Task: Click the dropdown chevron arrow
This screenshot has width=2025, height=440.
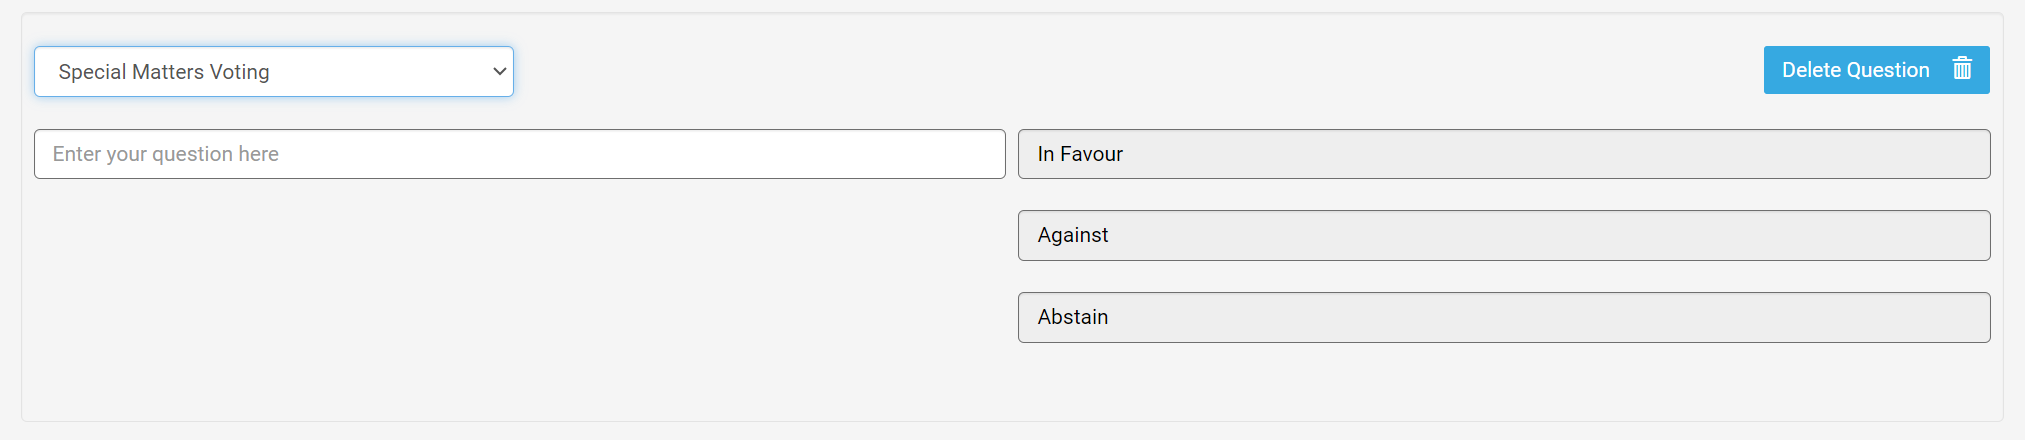Action: pos(499,72)
